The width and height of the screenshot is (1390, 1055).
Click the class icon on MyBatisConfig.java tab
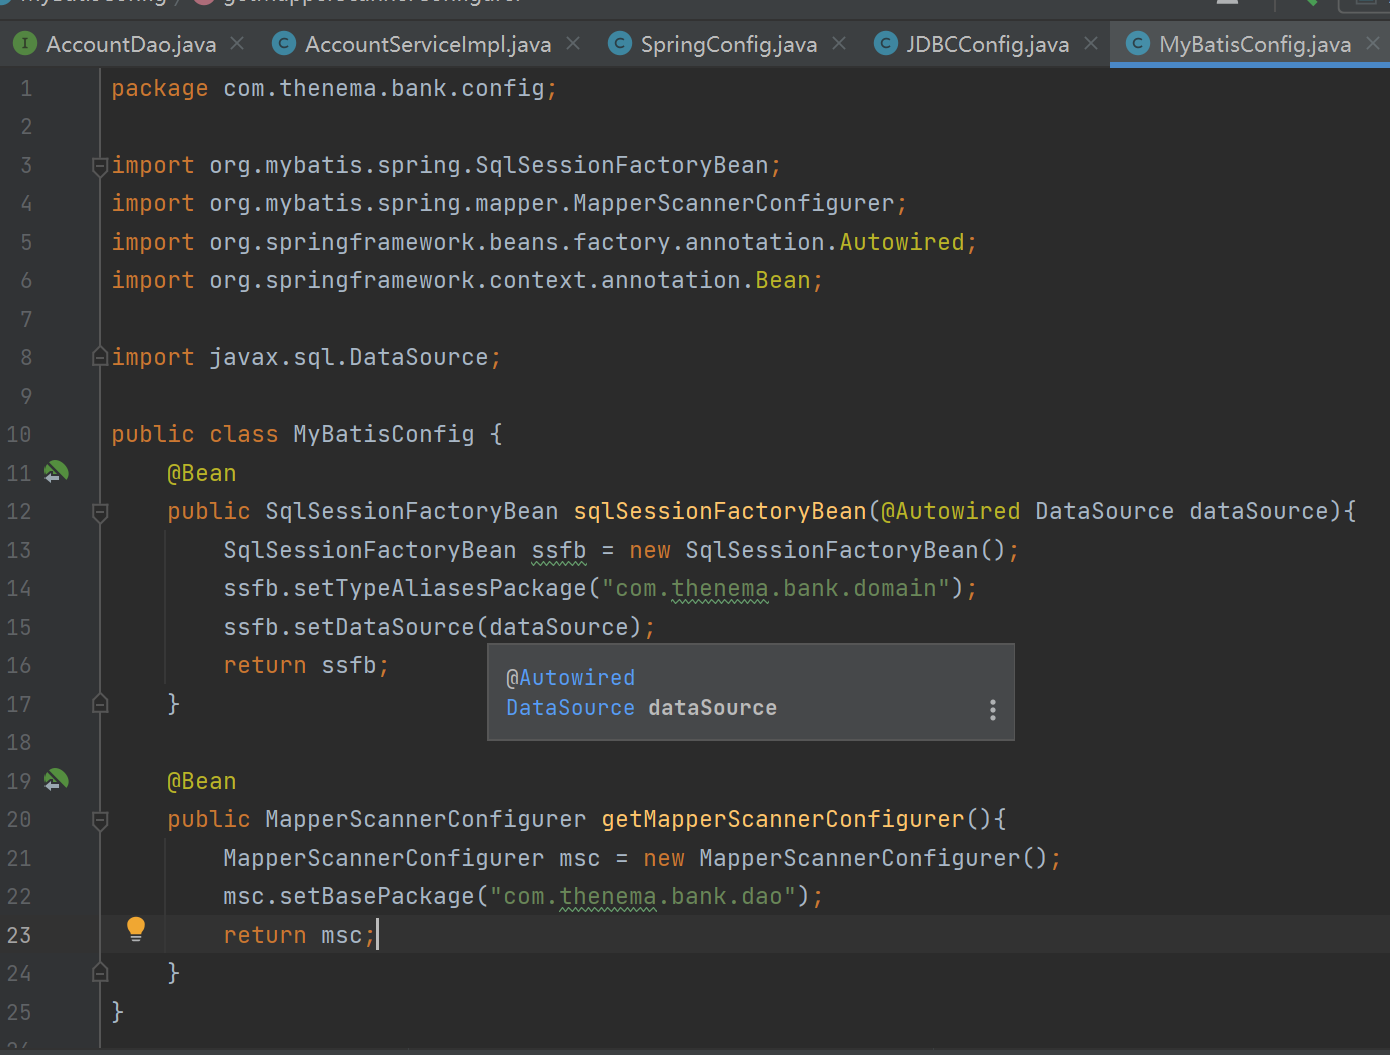click(1138, 44)
